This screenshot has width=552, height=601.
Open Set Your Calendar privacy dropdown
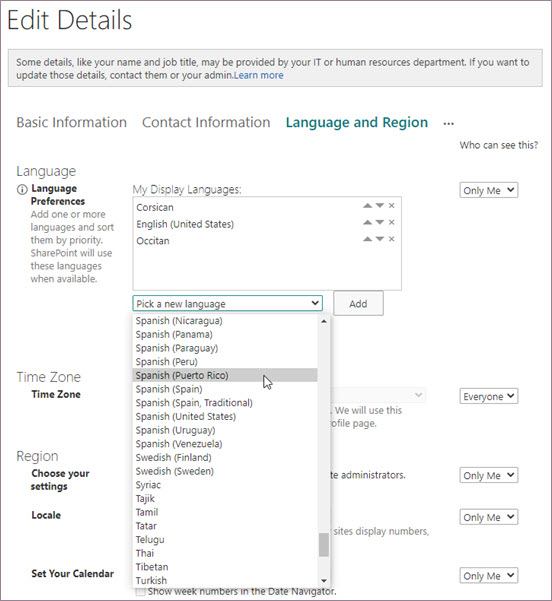tap(489, 575)
